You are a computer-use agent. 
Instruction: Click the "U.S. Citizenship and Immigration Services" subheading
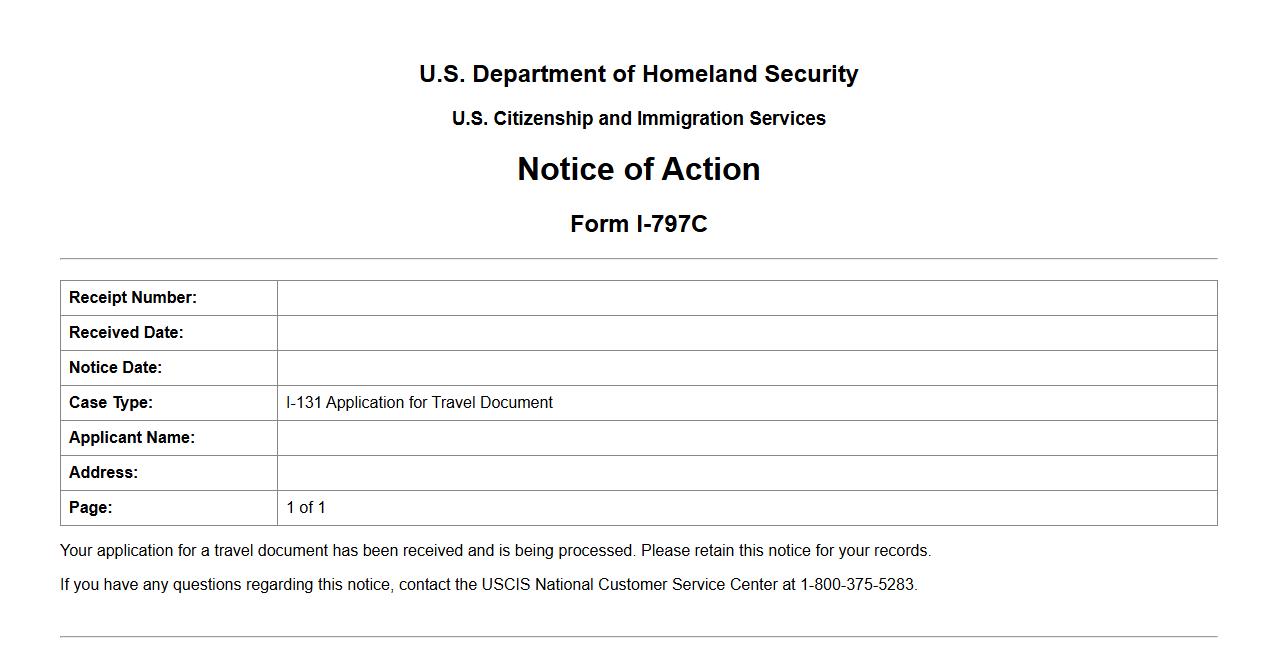pyautogui.click(x=639, y=119)
